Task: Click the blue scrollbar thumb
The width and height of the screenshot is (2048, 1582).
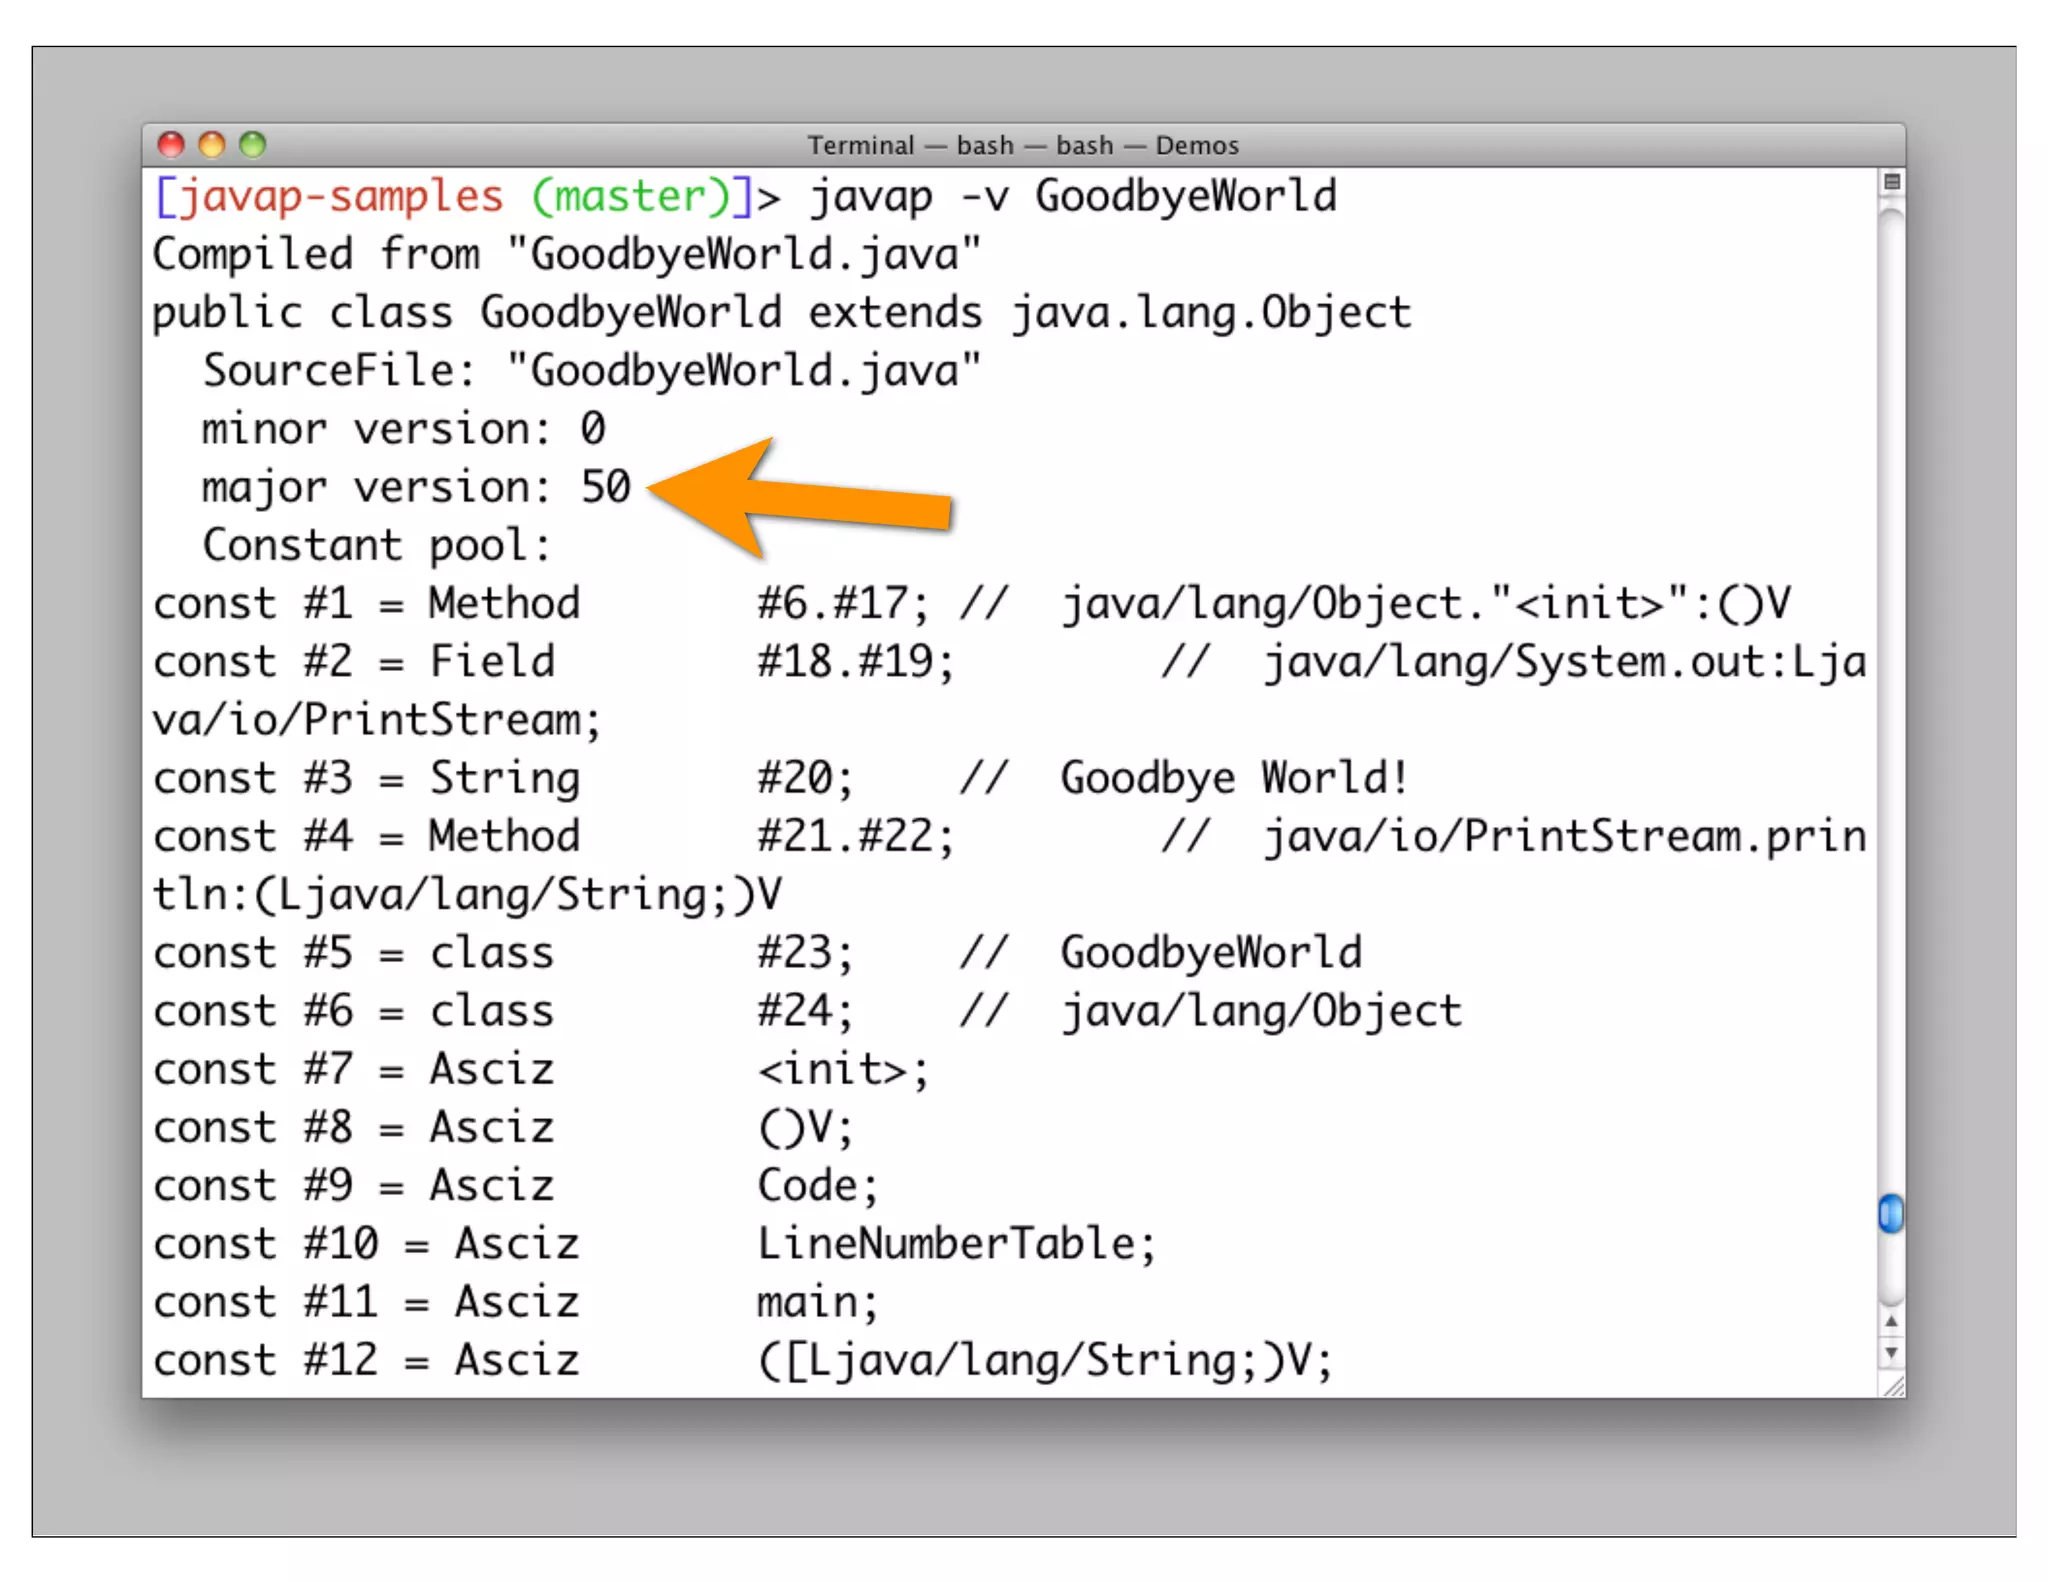Action: click(1891, 1213)
